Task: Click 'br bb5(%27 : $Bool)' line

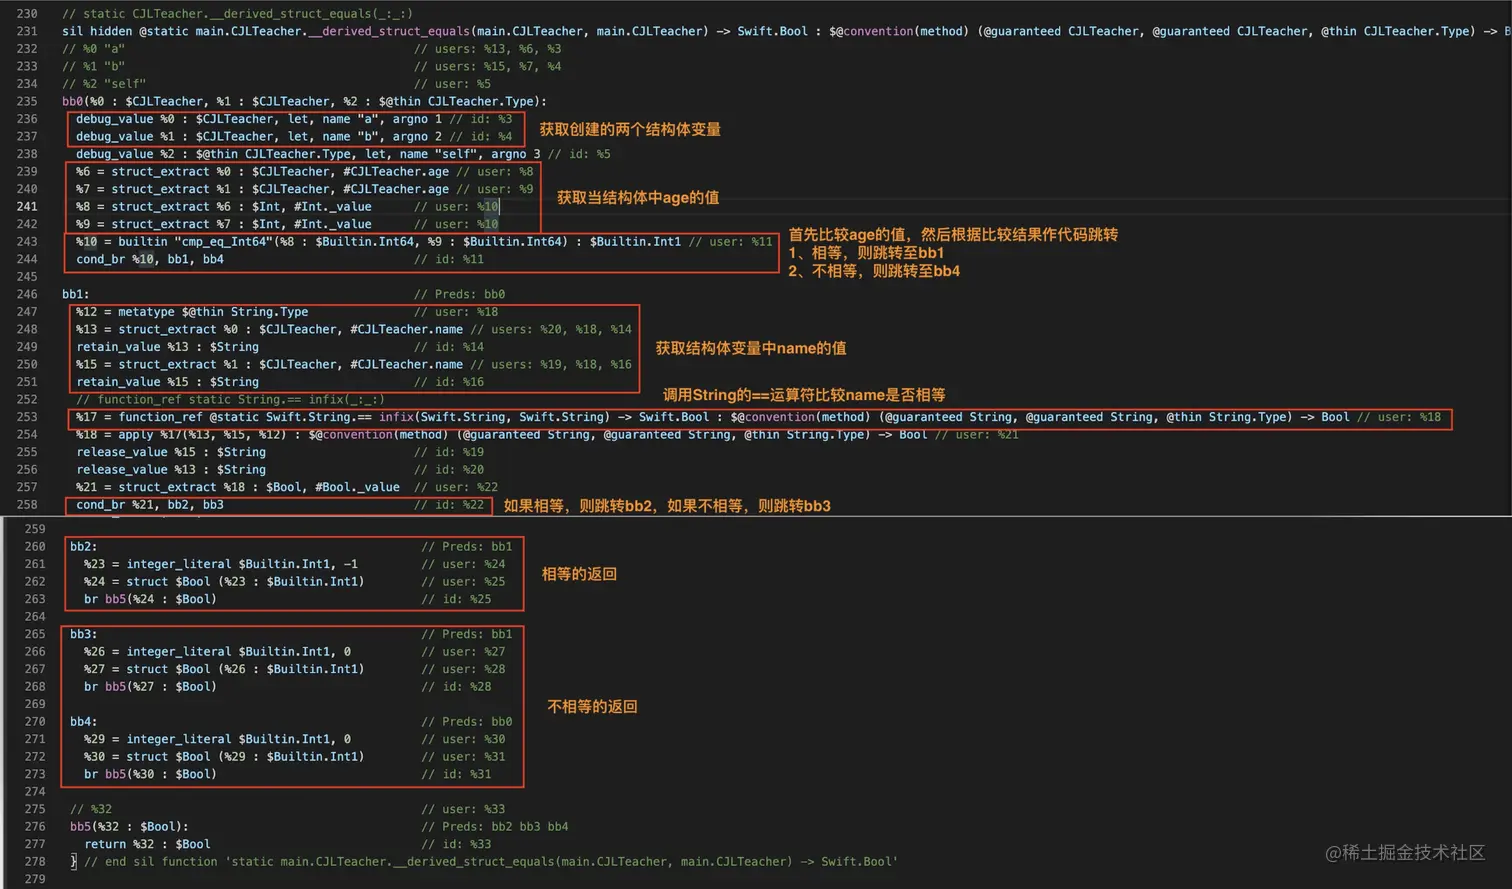Action: [x=287, y=686]
